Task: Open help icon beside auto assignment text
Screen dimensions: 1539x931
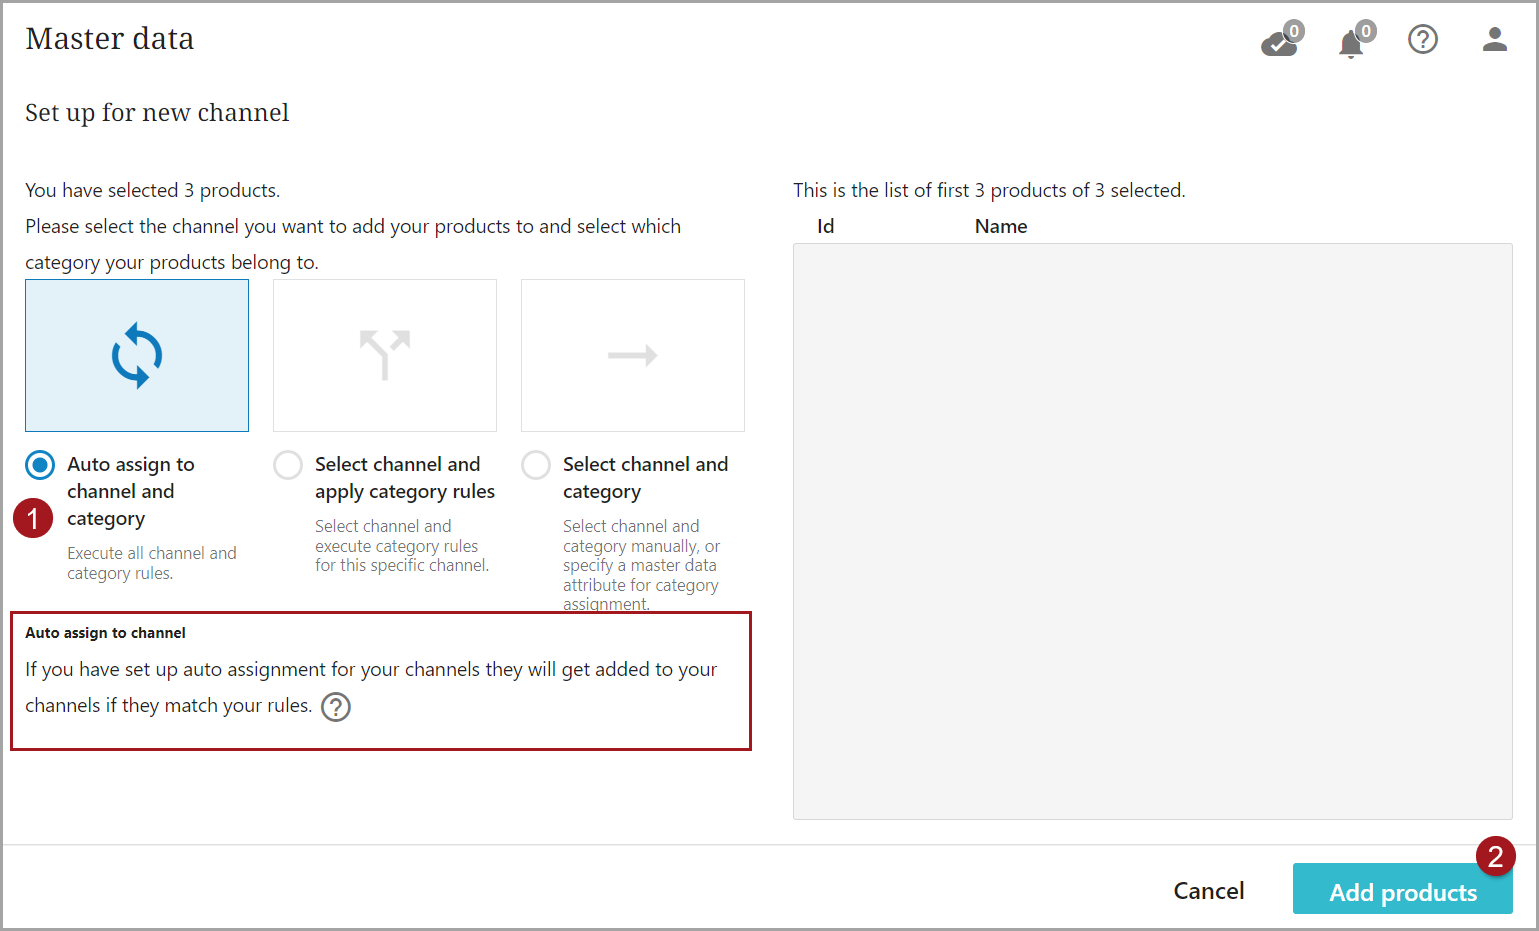Action: (336, 707)
